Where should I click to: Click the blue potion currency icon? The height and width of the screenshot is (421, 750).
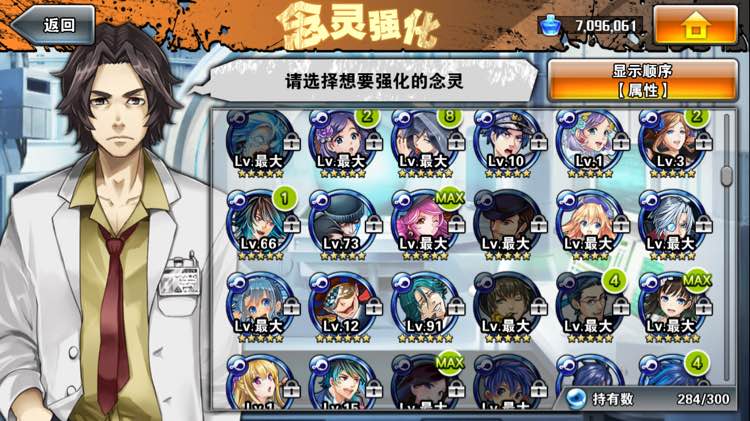click(x=550, y=25)
